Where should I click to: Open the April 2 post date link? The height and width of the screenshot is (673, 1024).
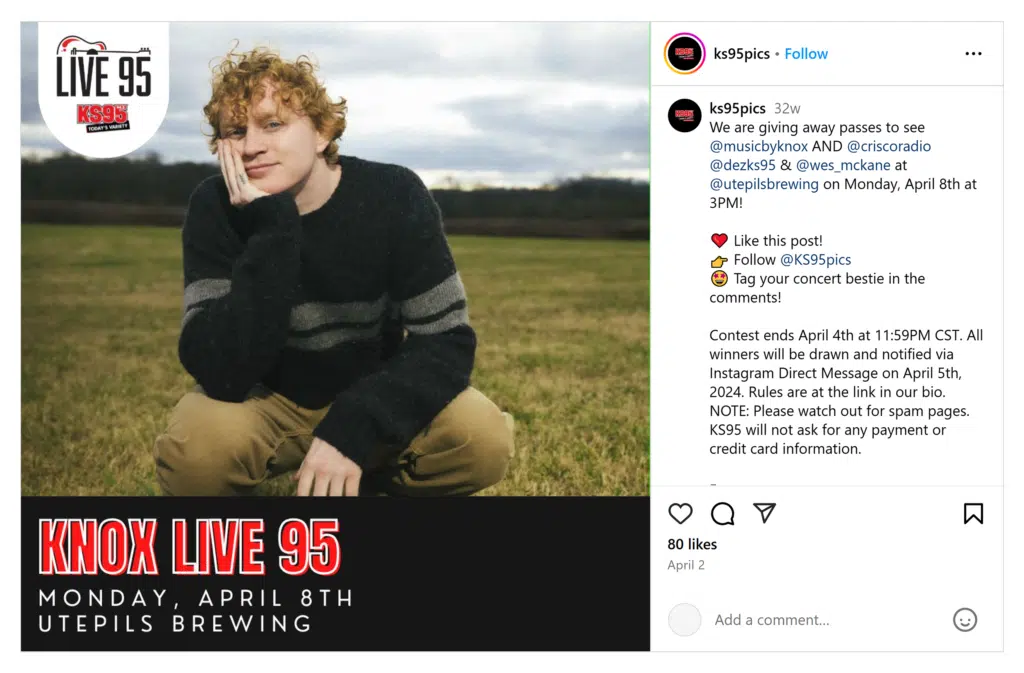pyautogui.click(x=686, y=565)
